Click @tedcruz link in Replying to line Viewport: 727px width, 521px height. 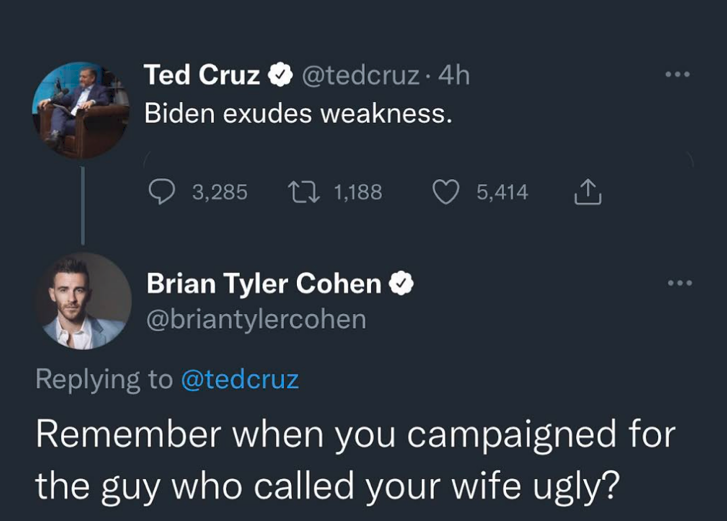[x=238, y=380]
